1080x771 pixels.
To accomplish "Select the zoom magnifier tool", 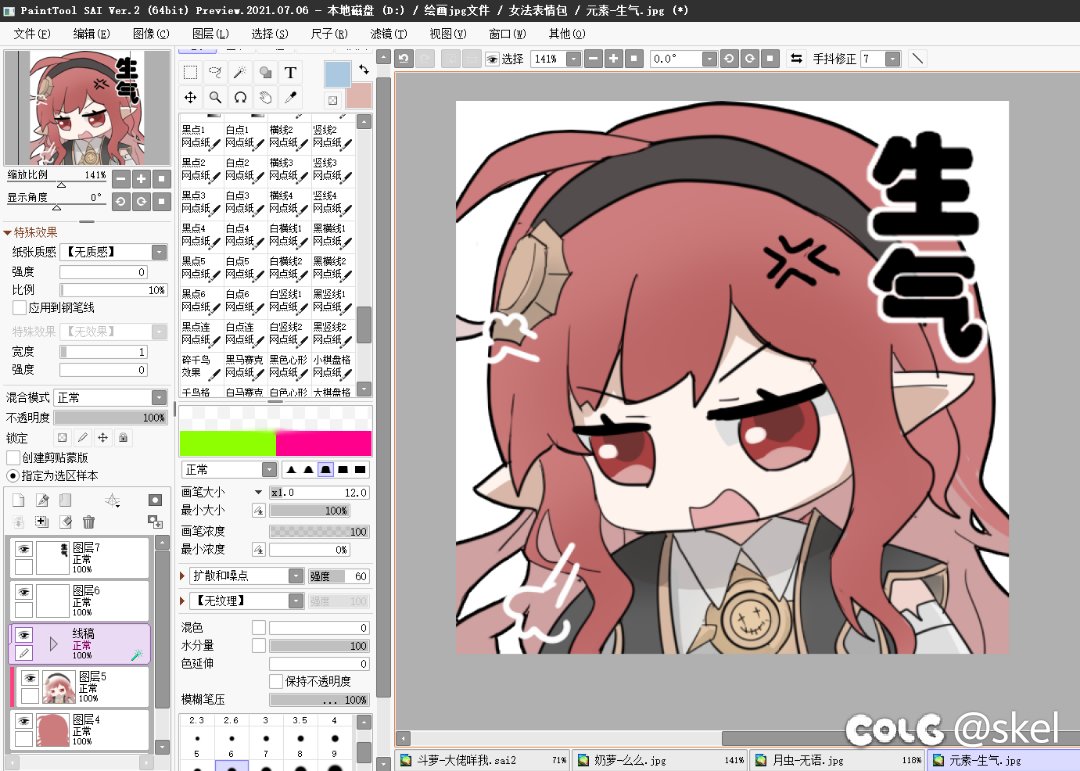I will pyautogui.click(x=216, y=97).
